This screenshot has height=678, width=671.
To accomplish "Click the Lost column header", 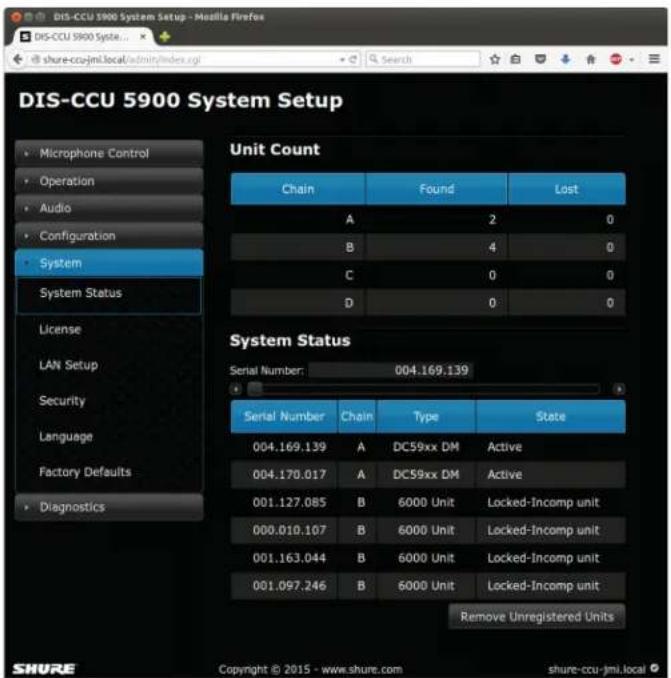I will click(566, 189).
